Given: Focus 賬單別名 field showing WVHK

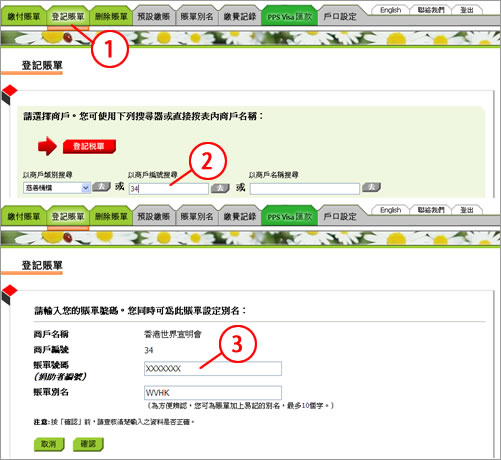Looking at the screenshot, I should pos(213,393).
